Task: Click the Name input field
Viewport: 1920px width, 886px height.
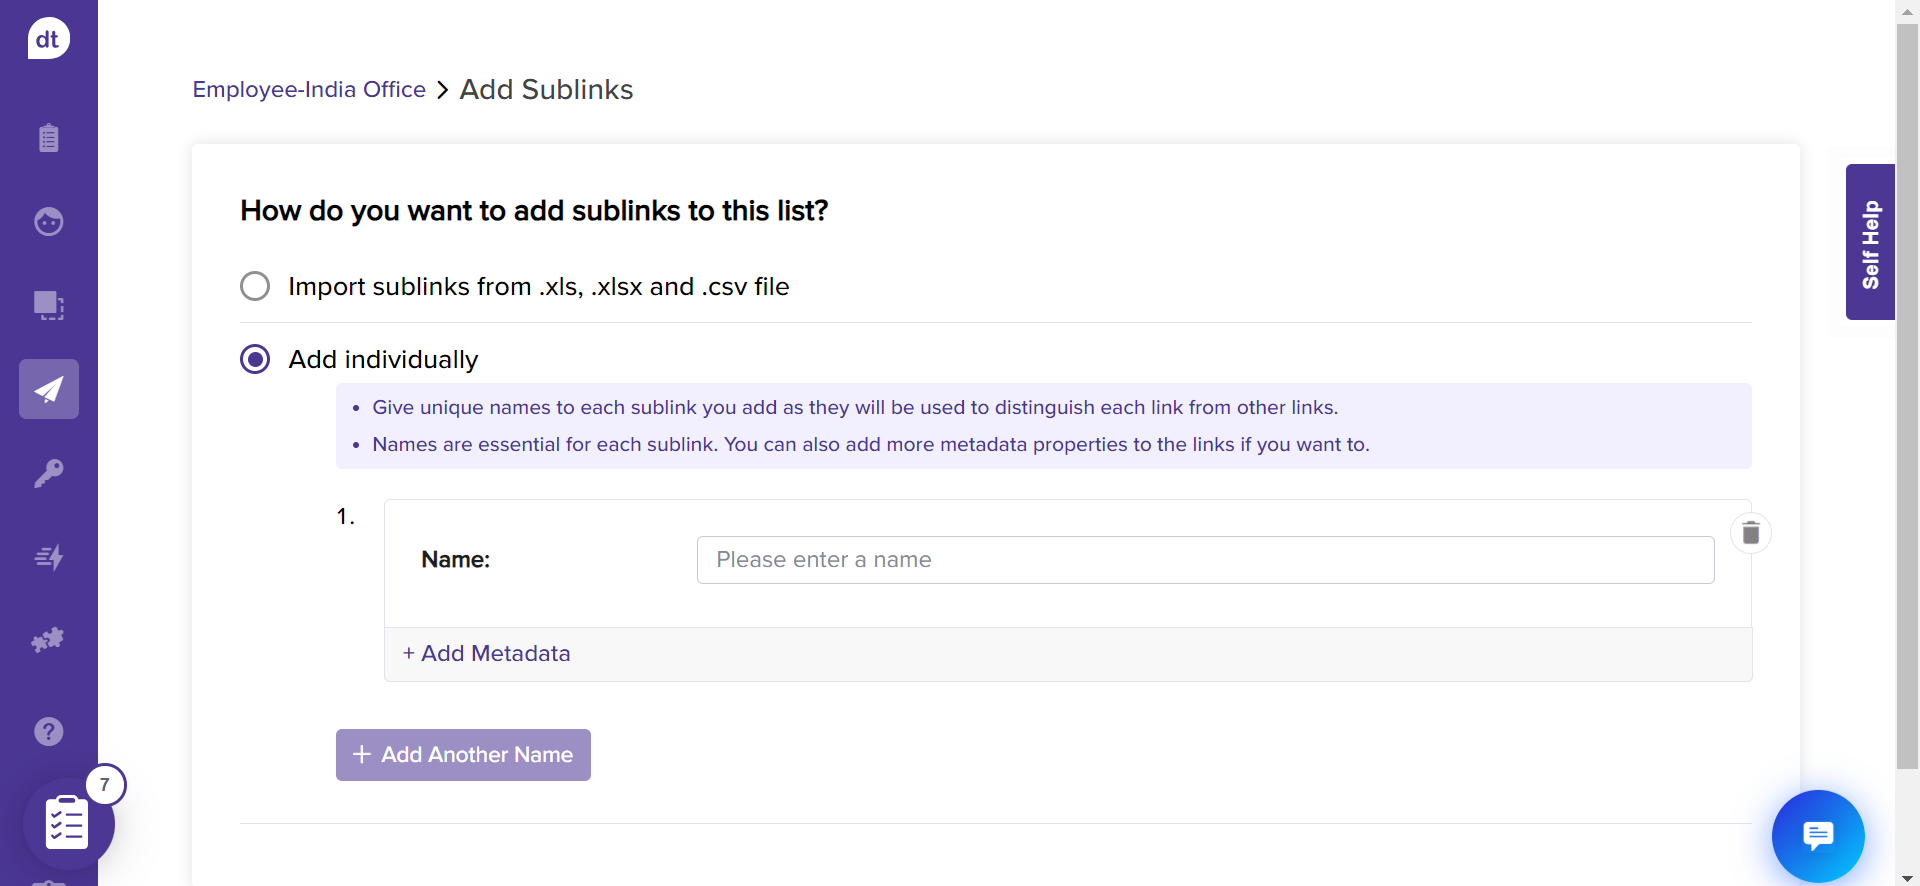Action: (x=1205, y=560)
